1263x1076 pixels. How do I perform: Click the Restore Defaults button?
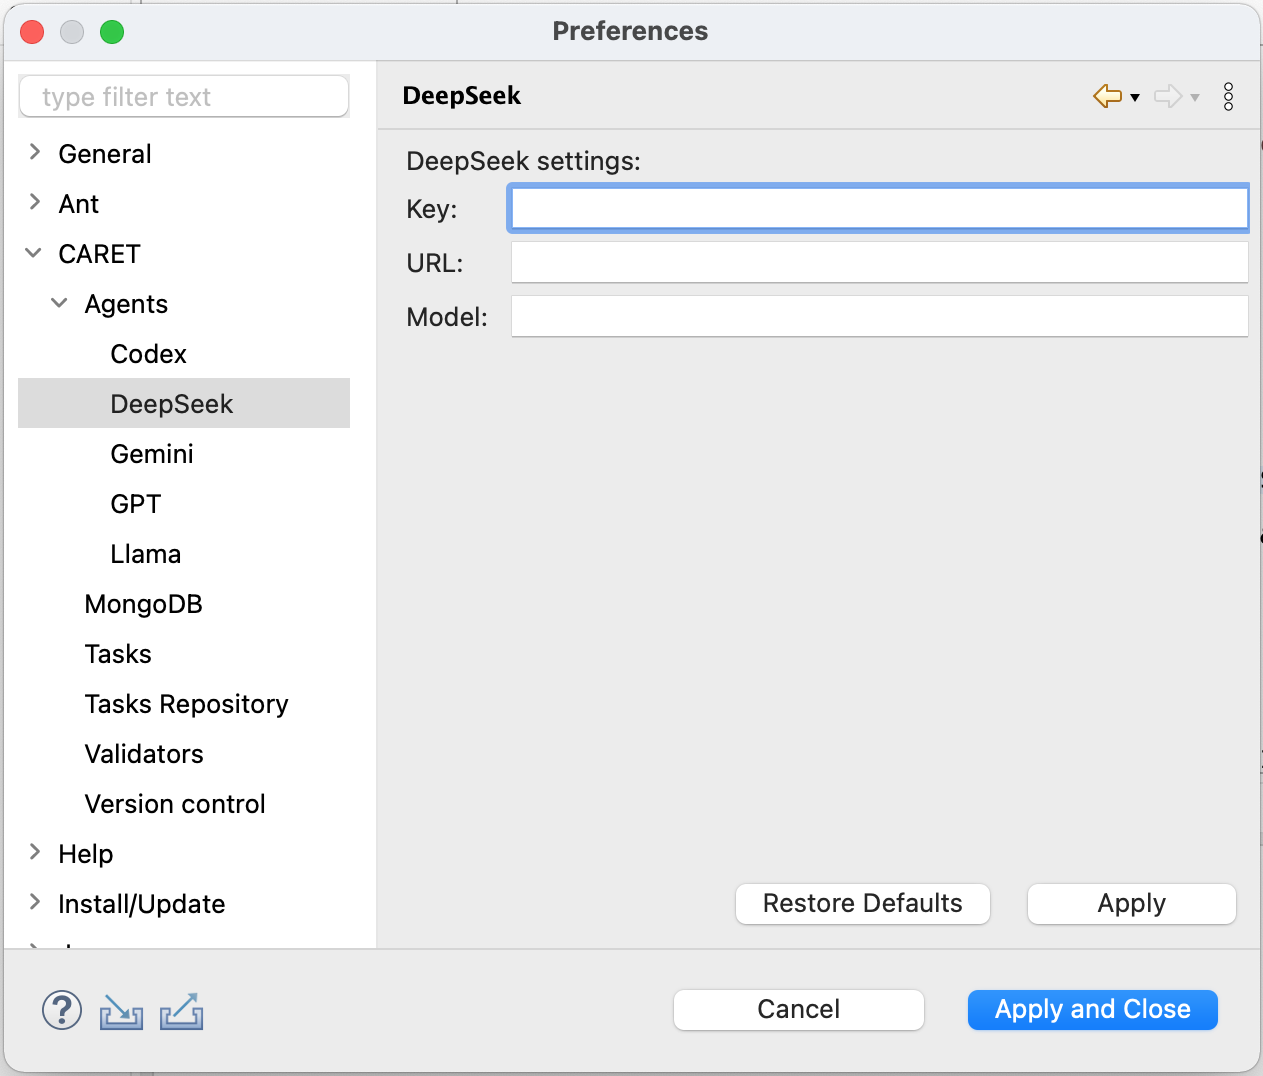pyautogui.click(x=862, y=903)
